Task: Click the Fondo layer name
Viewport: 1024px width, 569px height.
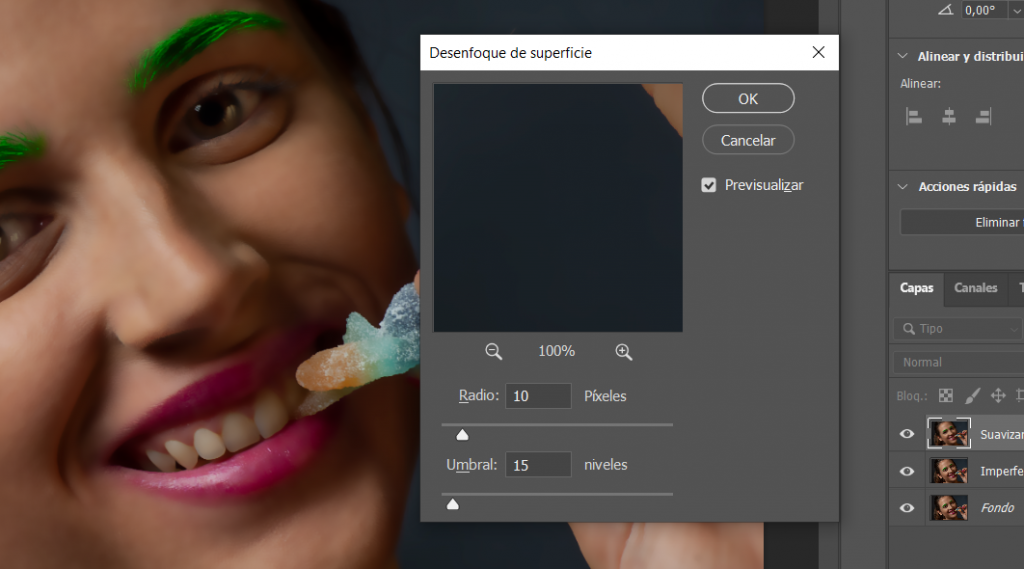Action: click(997, 508)
